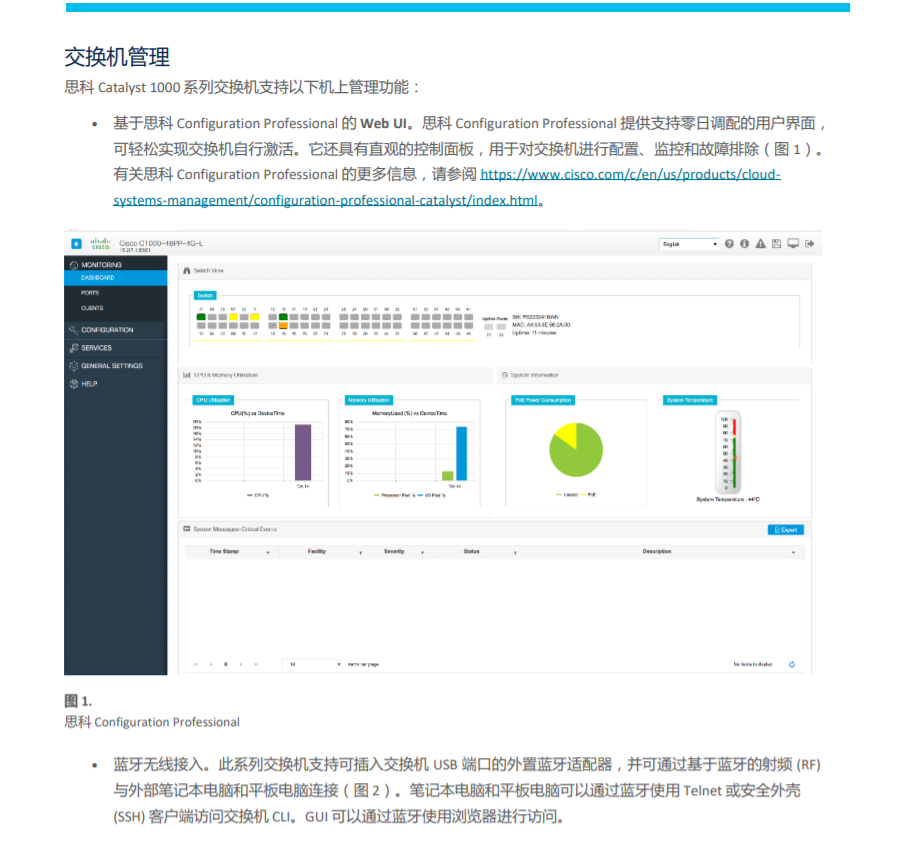
Task: Select PORTS in the sidebar menu
Action: [116, 293]
